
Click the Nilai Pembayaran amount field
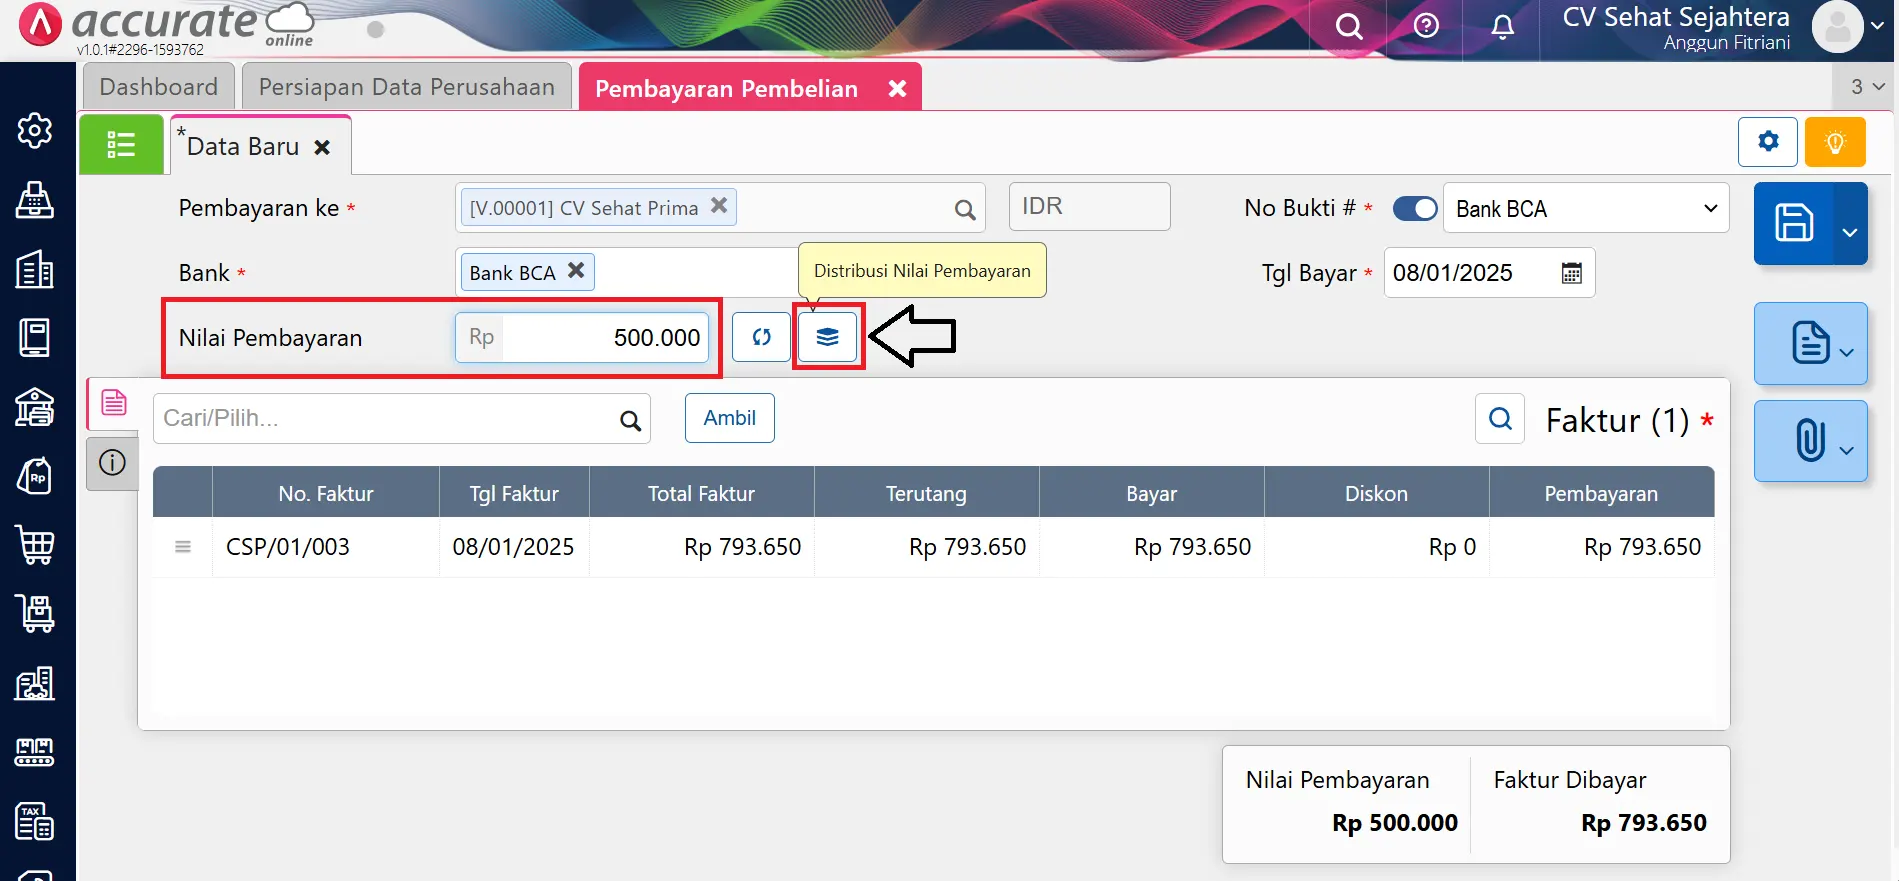[x=582, y=337]
